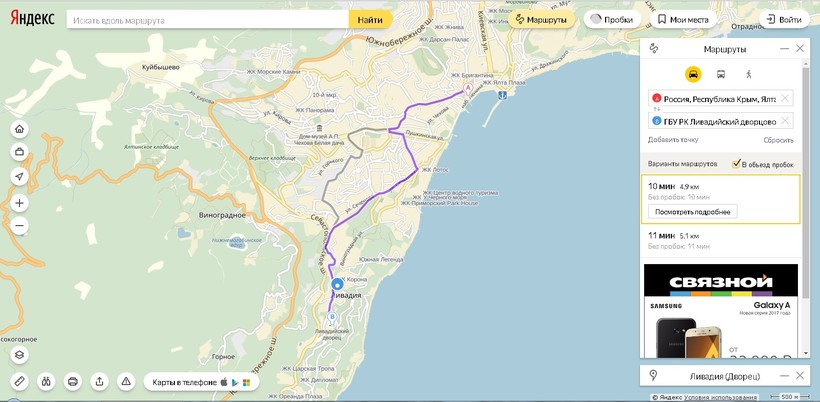Toggle the Пробки traffic layer
Viewport: 820px width, 402px height.
[612, 19]
